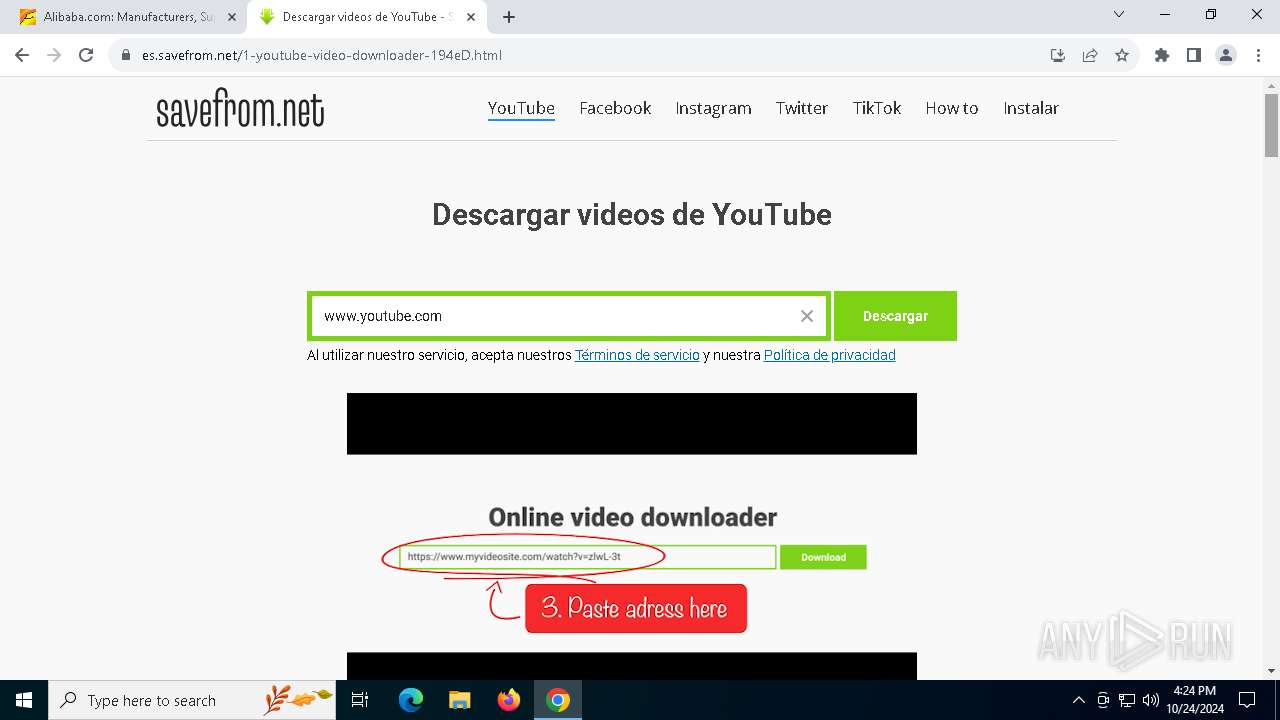Share this page icon
The height and width of the screenshot is (720, 1280).
click(1090, 55)
